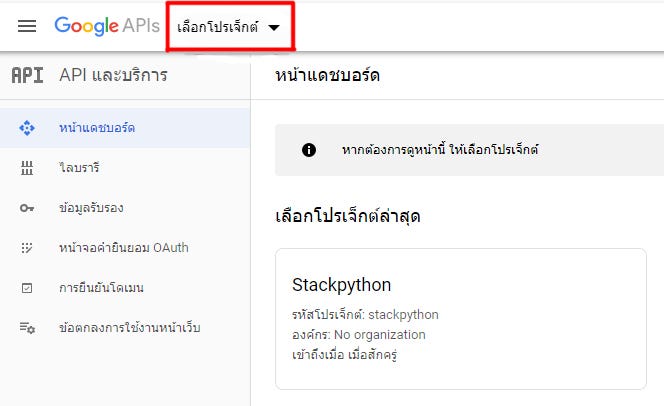Open the หน้าแดชบอร์ด sidebar menu item
The image size is (664, 406).
click(x=125, y=128)
